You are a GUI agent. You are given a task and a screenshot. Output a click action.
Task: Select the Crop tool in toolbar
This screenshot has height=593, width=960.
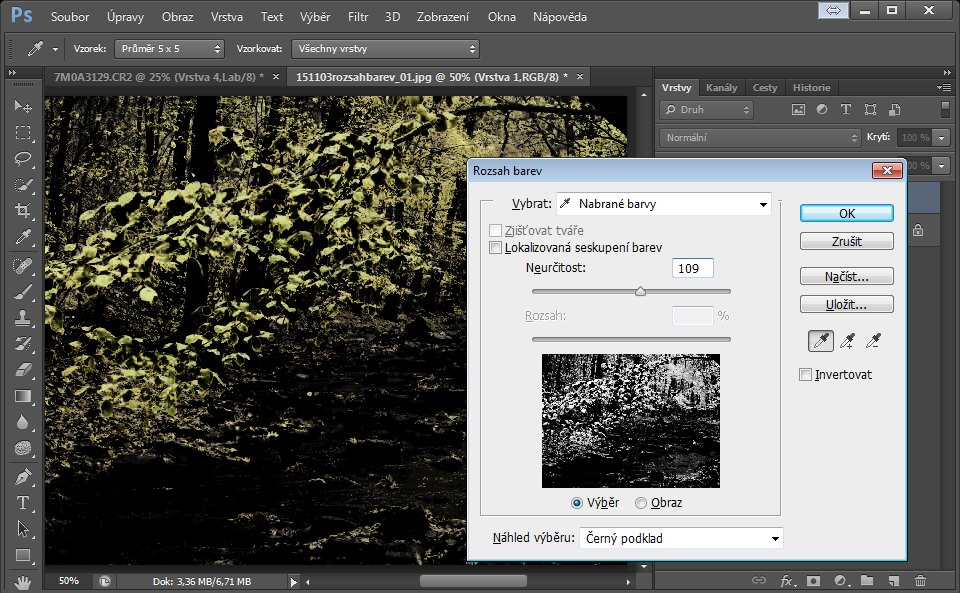point(23,211)
